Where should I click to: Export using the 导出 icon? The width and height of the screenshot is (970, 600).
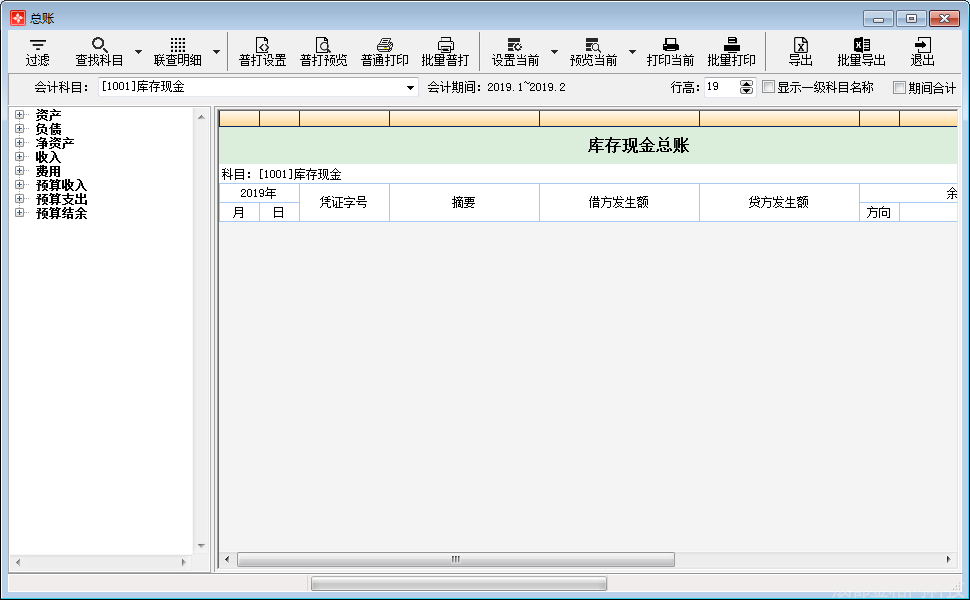[800, 45]
